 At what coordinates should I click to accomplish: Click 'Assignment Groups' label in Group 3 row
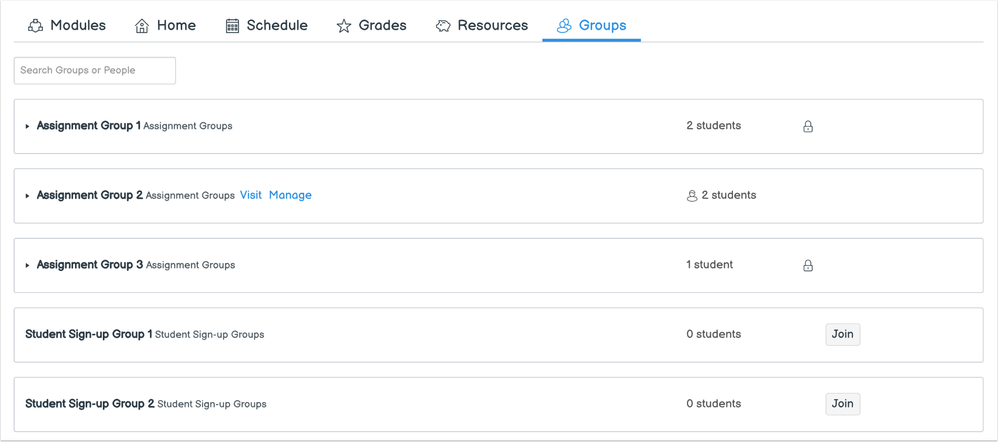(190, 265)
